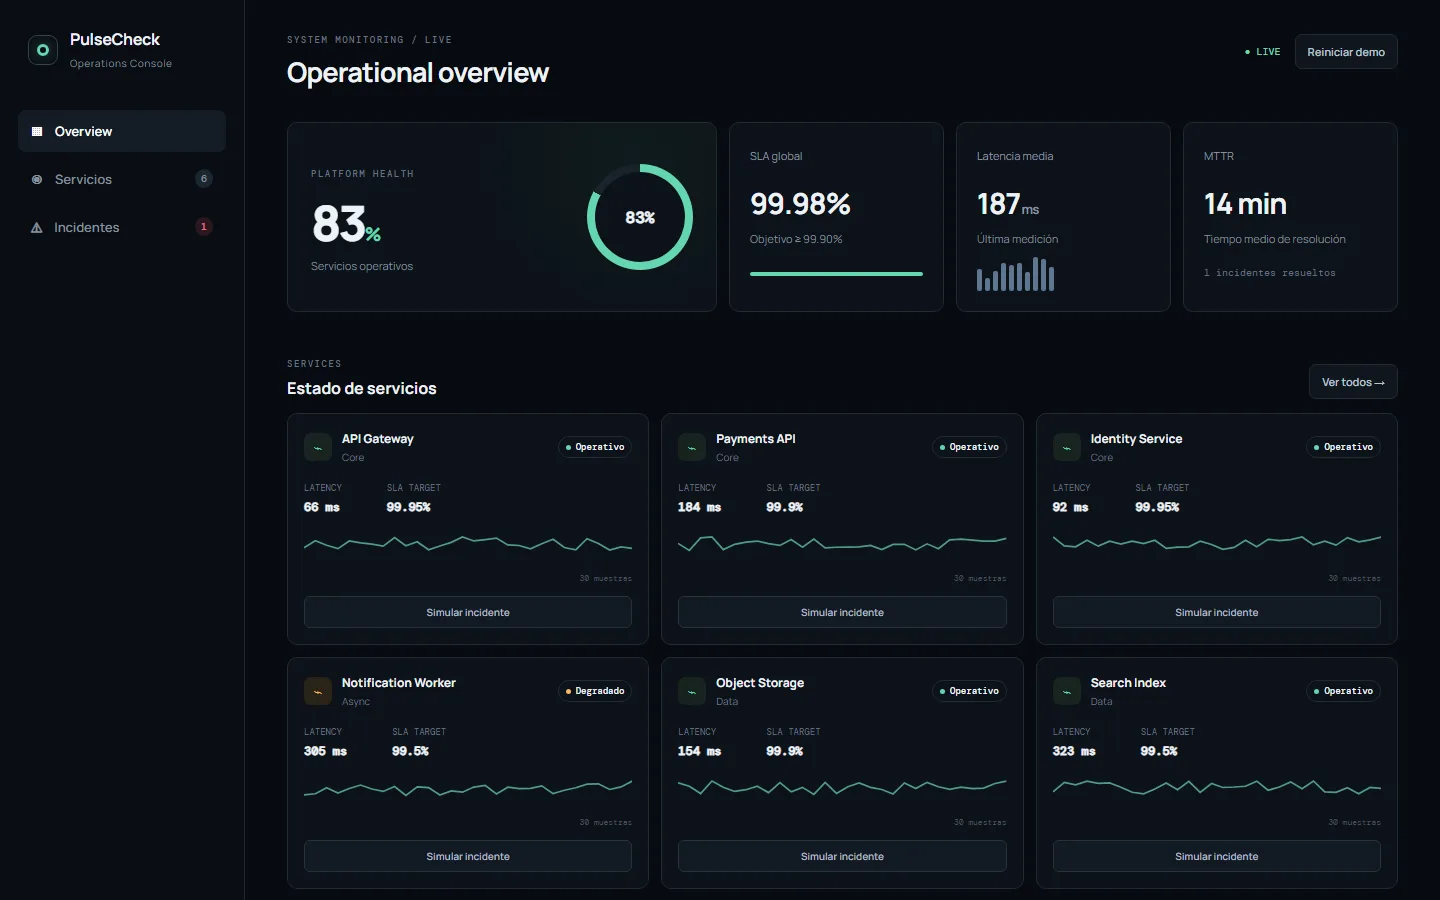The image size is (1440, 900).
Task: Click the API Gateway Operativo badge
Action: [x=595, y=447]
